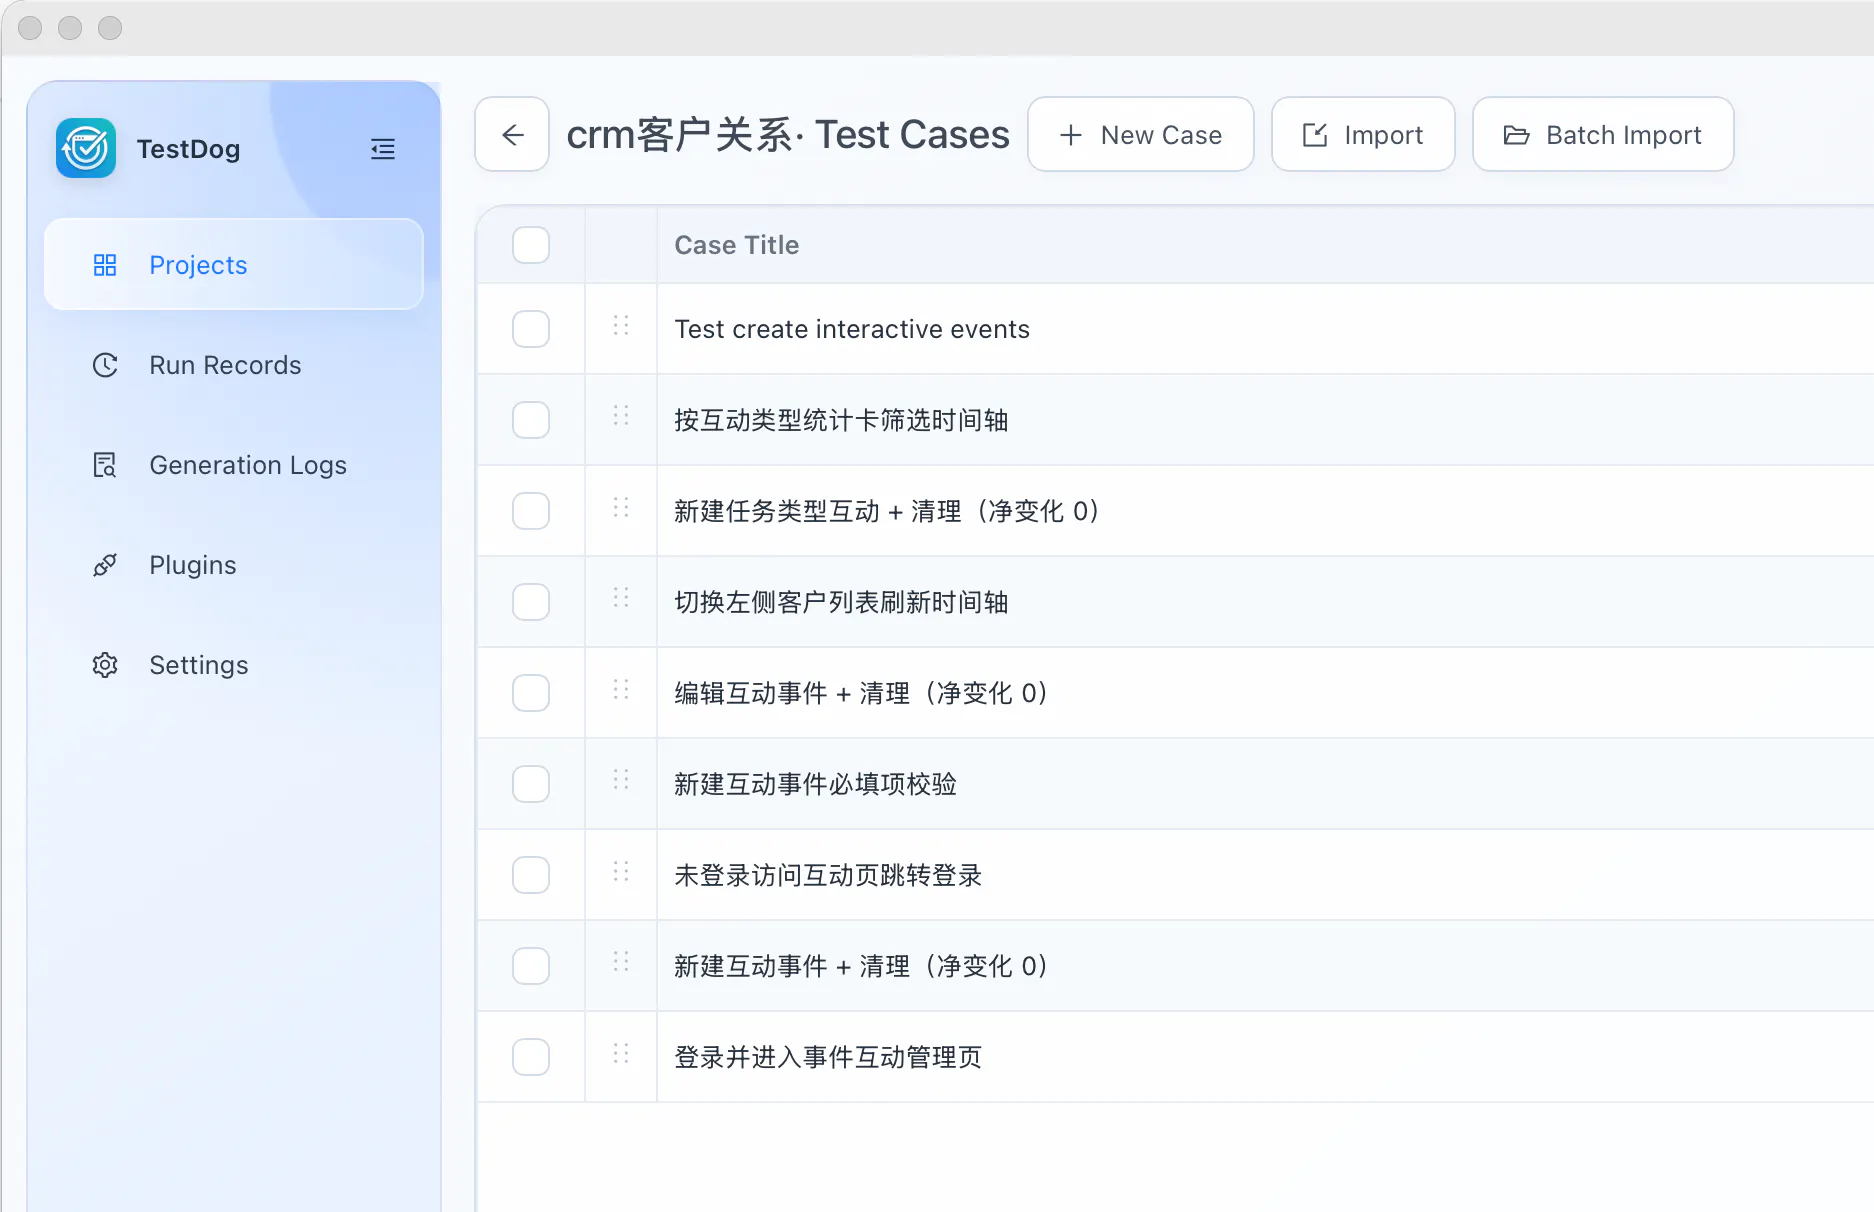Check the '登录并进入事件互动管理页' case checkbox
Screen dimensions: 1874x1212
click(531, 1057)
